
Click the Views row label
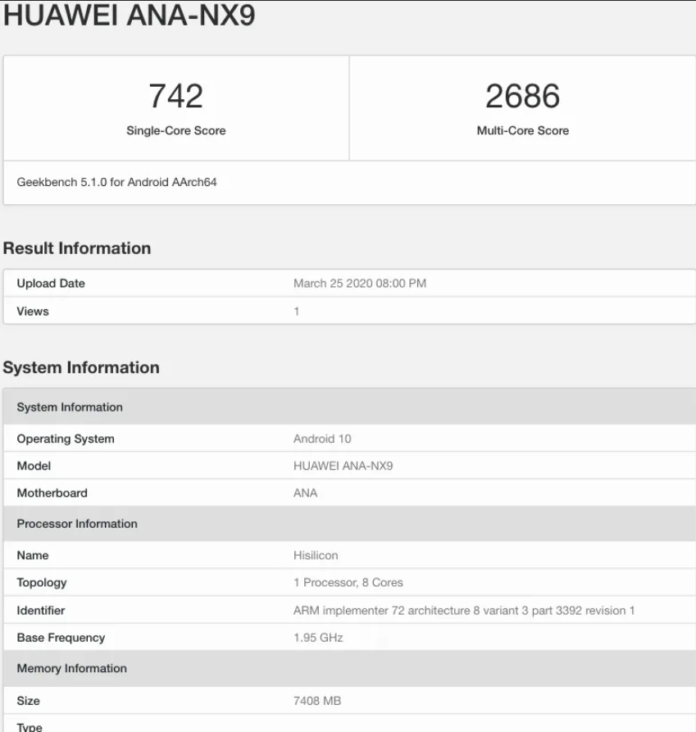pos(33,312)
